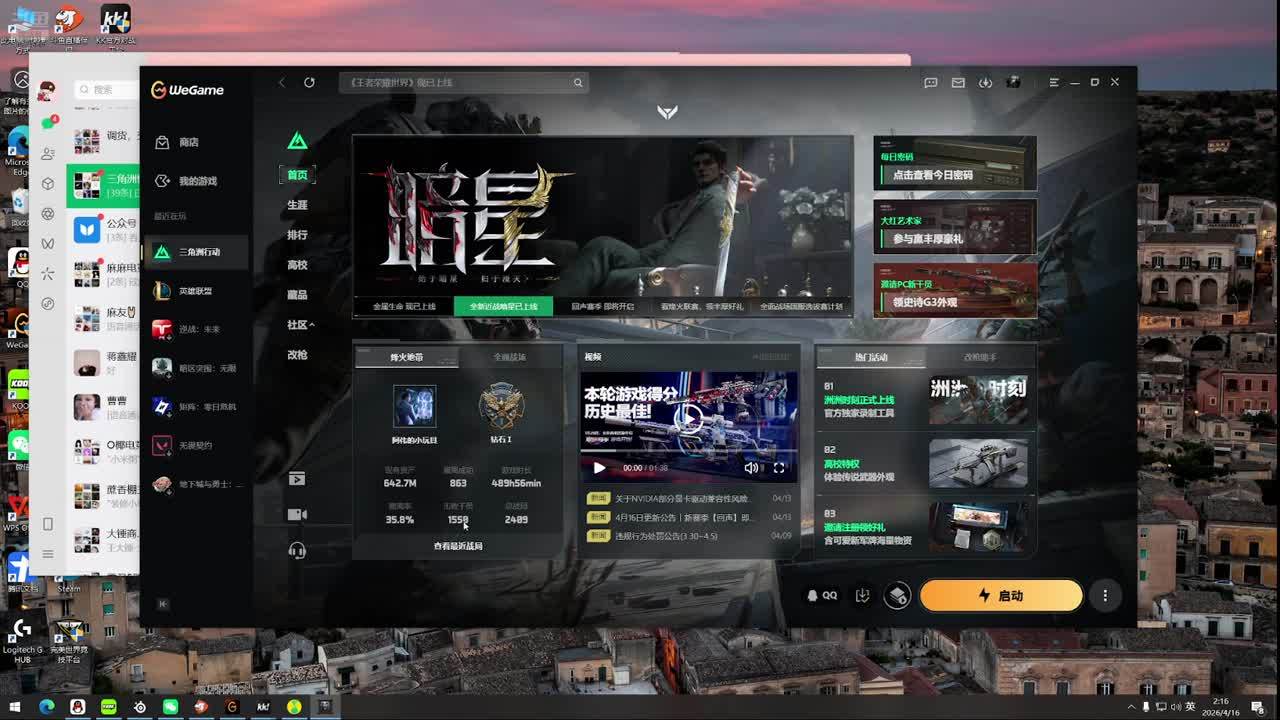Select banner tab 金属生命 现已上线
1280x720 pixels.
click(x=404, y=306)
